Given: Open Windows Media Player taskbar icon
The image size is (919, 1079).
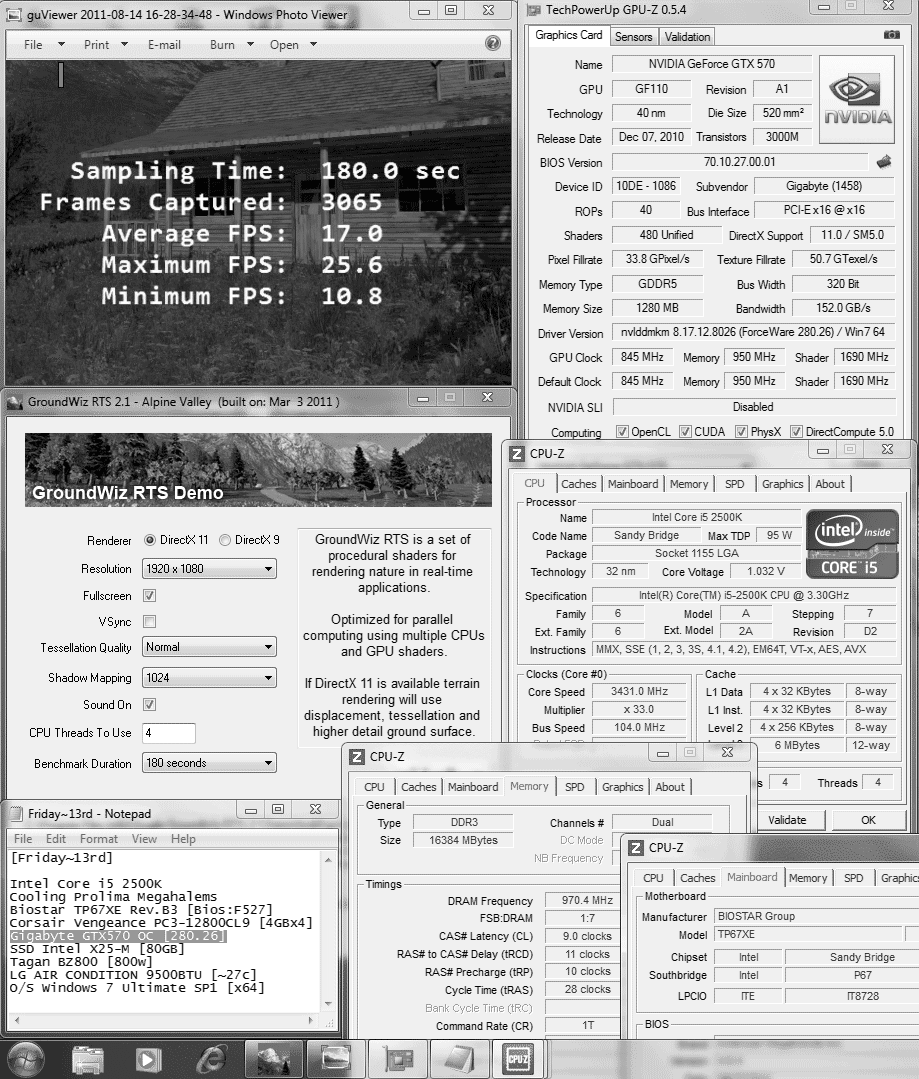Looking at the screenshot, I should tap(147, 1060).
